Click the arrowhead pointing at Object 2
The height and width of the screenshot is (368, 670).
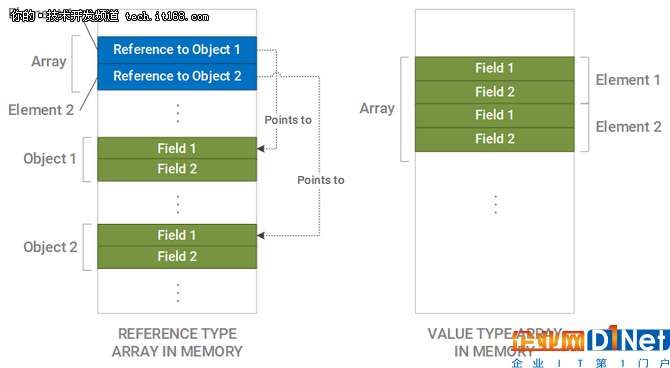[x=261, y=236]
